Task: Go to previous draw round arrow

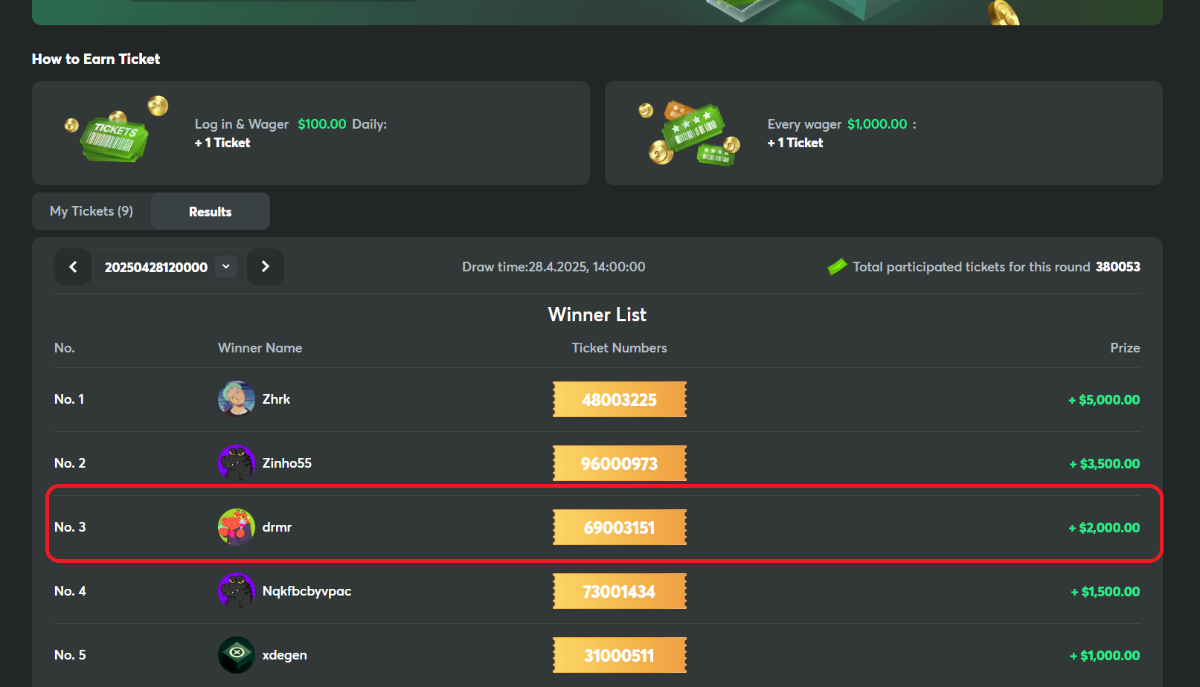Action: tap(73, 267)
